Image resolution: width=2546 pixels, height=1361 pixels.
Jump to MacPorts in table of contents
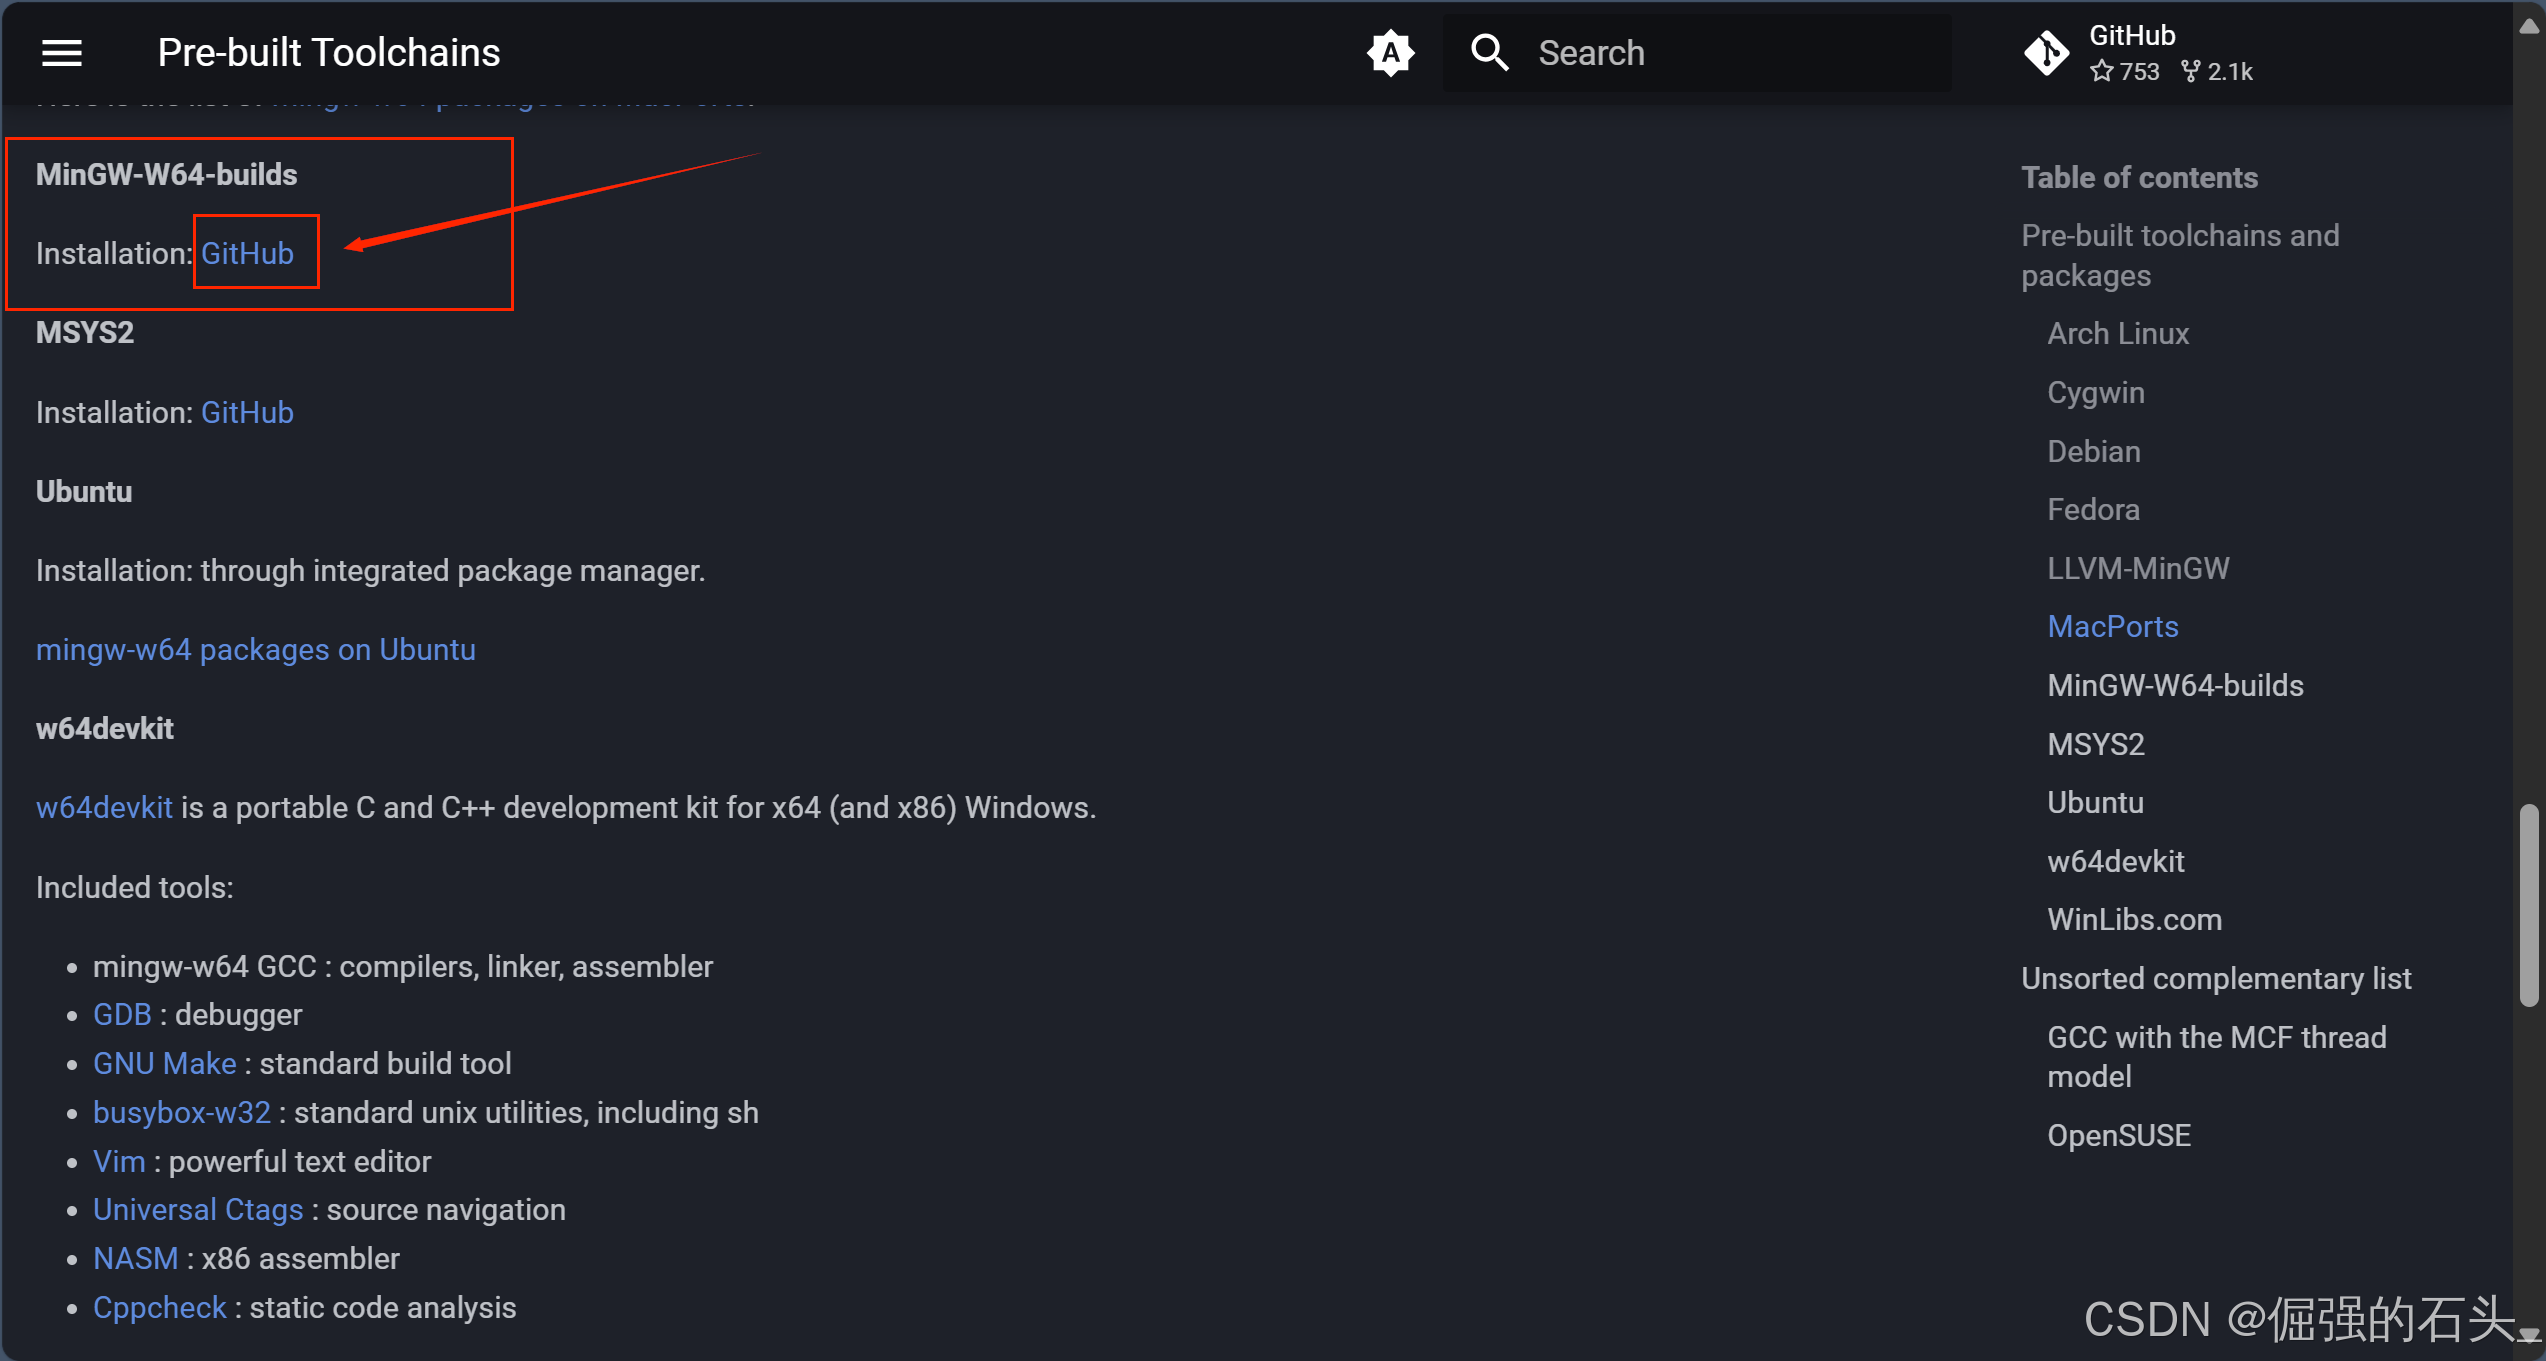click(x=2112, y=627)
